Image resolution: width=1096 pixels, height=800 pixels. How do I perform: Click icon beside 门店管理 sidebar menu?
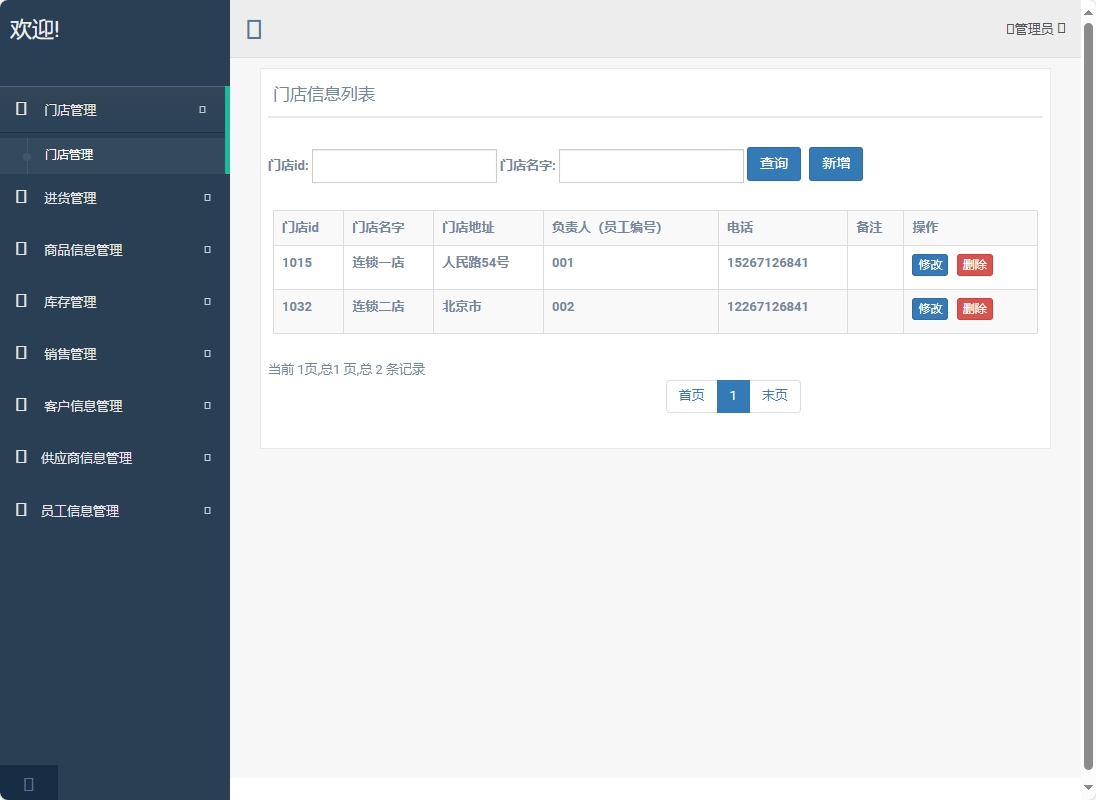click(x=22, y=108)
